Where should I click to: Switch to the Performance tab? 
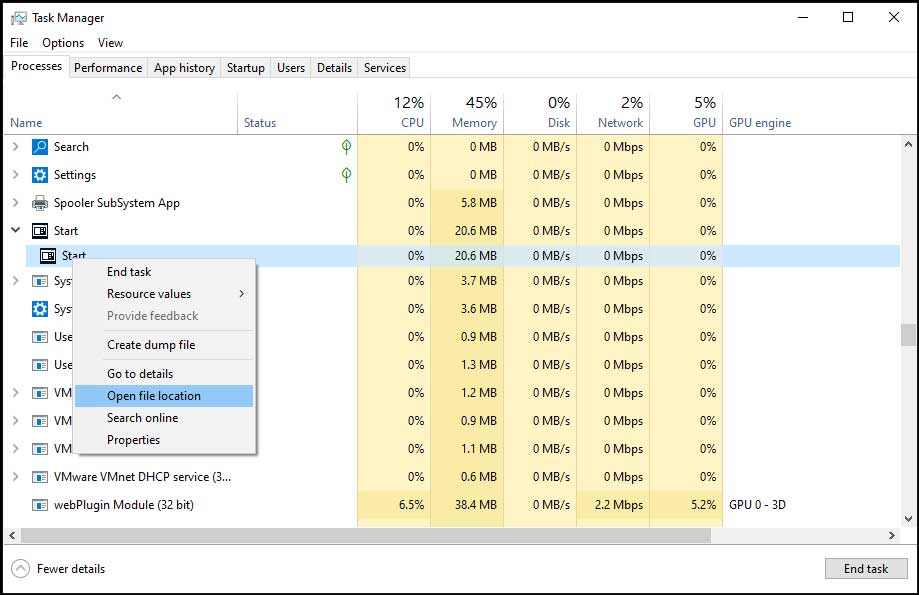(x=108, y=67)
